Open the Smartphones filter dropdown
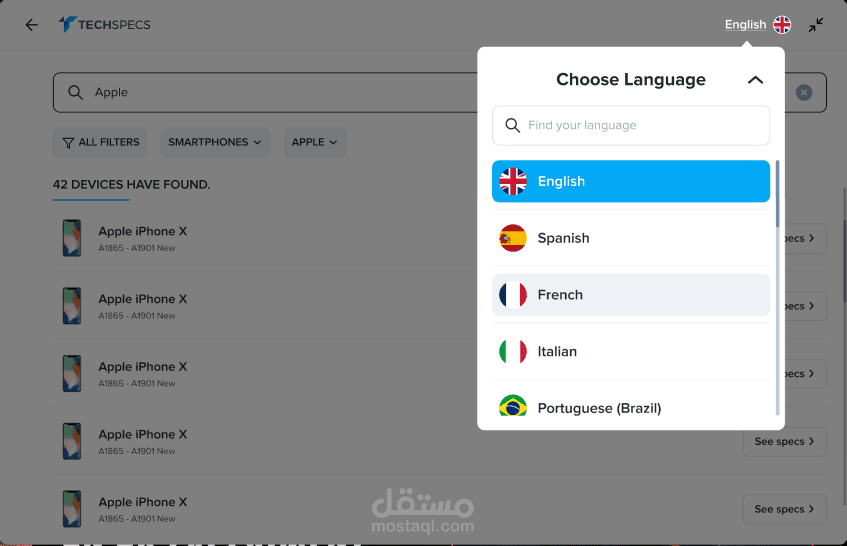Viewport: 847px width, 546px height. coord(215,142)
